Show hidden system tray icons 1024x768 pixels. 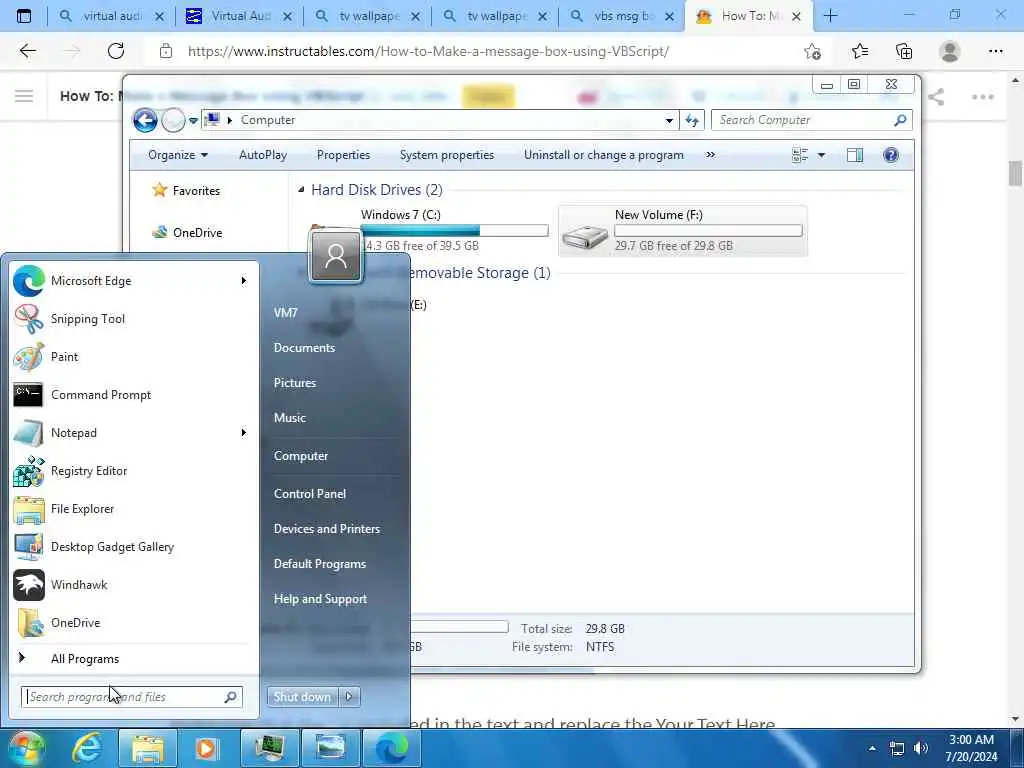click(872, 748)
